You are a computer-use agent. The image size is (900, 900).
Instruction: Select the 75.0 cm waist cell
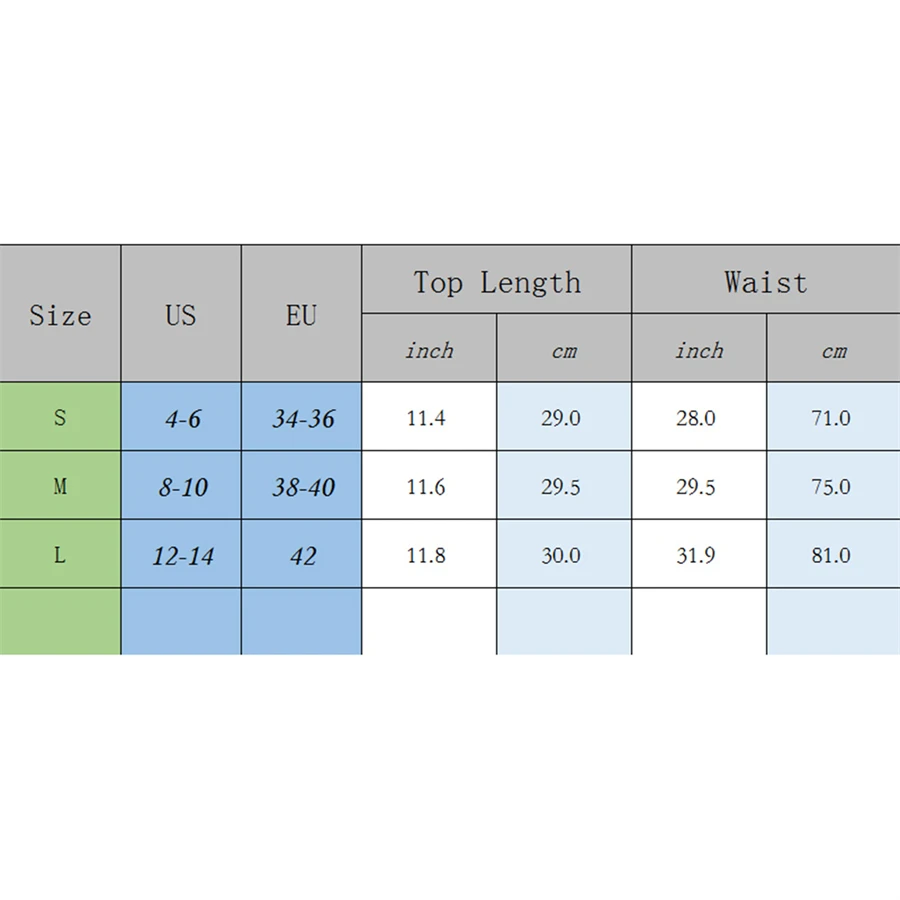(831, 487)
